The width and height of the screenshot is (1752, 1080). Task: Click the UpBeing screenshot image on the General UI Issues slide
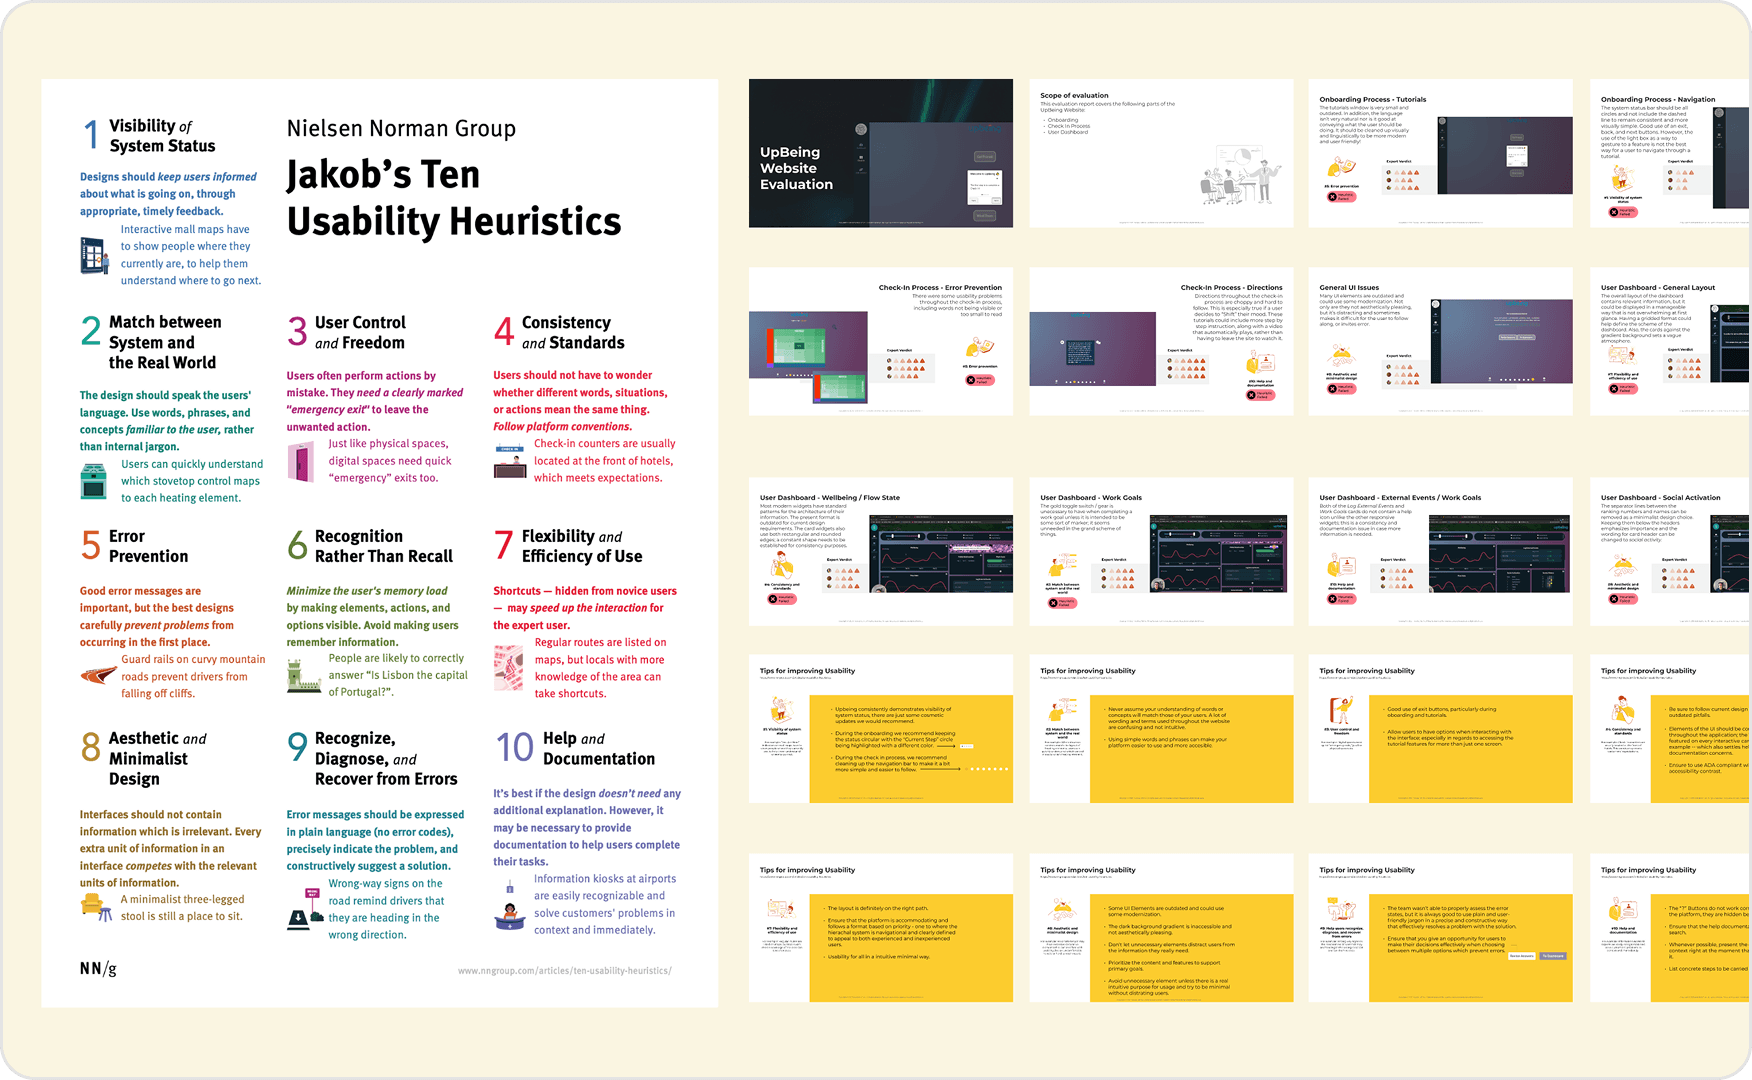click(1503, 342)
